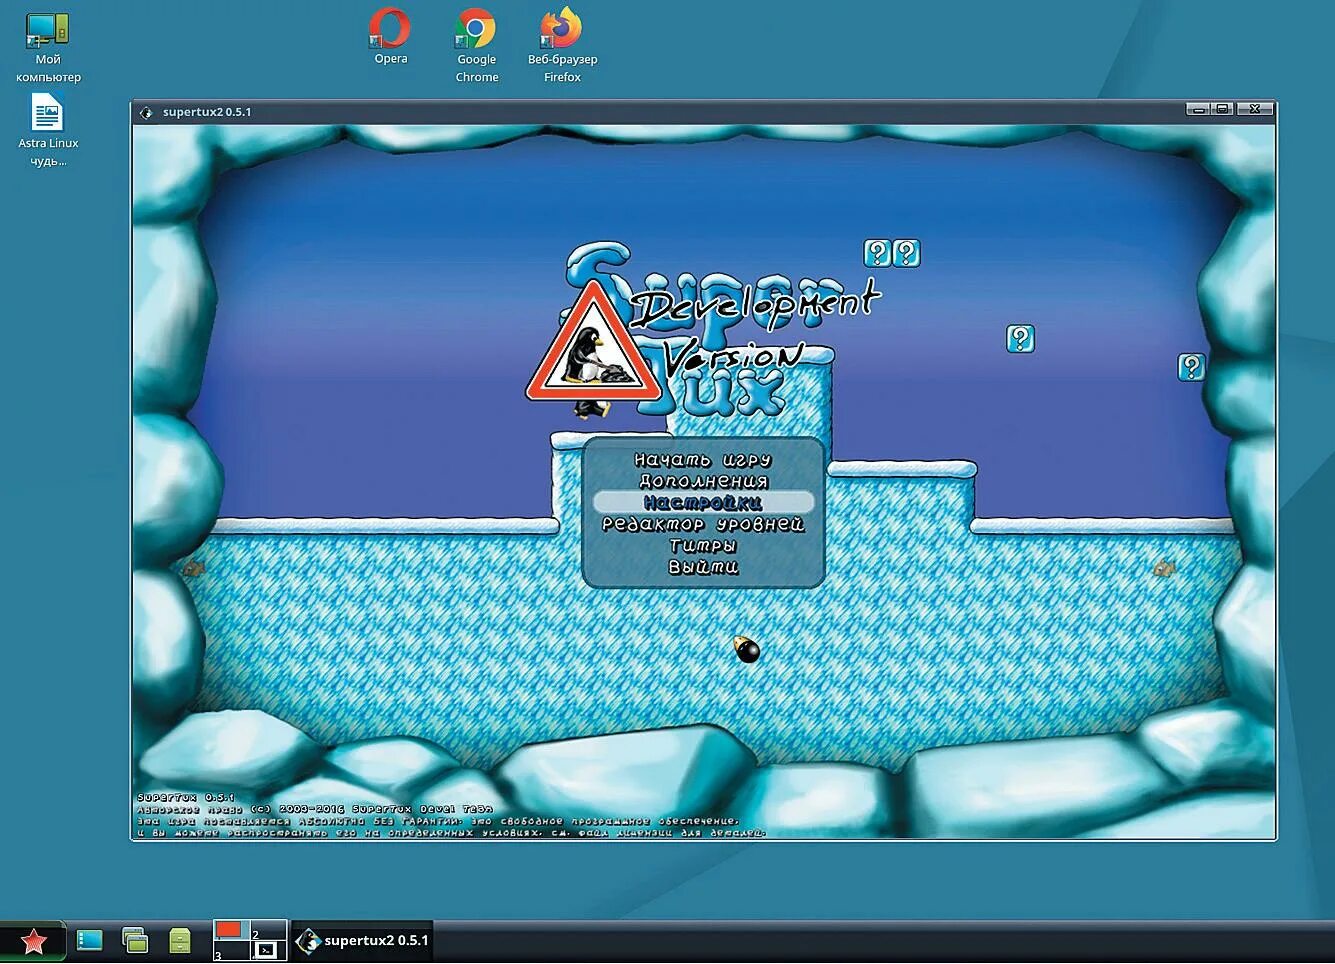Open the Opera desktop icon
The width and height of the screenshot is (1335, 964).
pos(390,37)
